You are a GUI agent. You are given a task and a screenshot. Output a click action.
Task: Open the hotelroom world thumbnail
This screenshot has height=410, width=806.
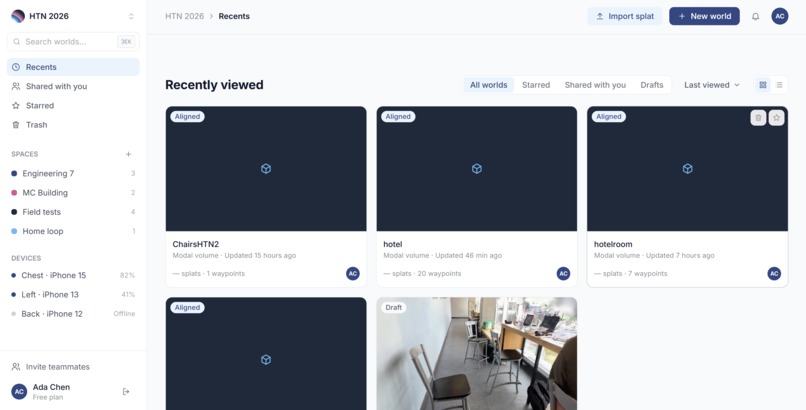(687, 169)
